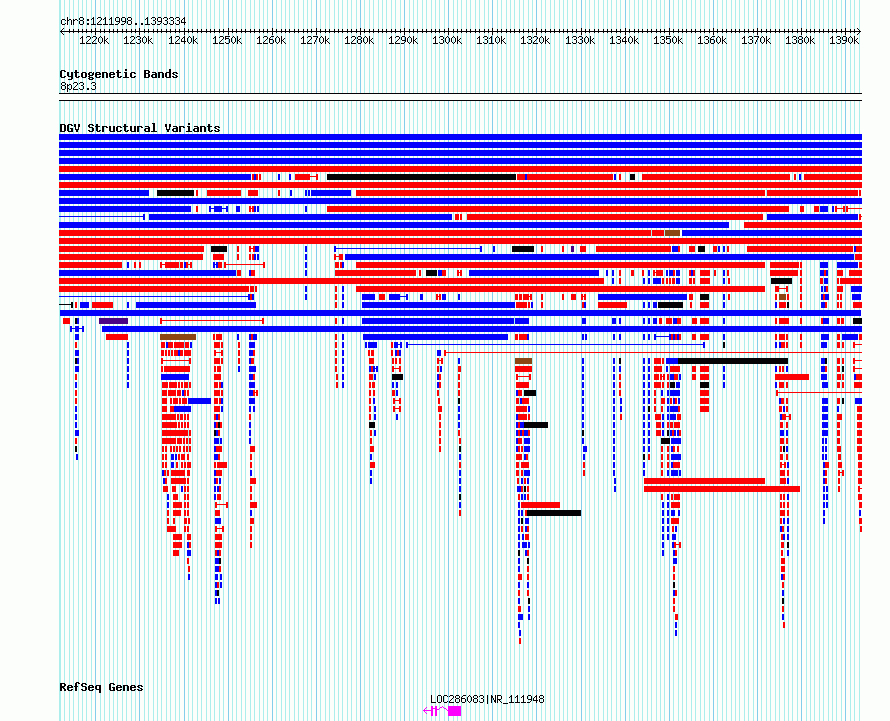Screen dimensions: 890x721
Task: Select the 1370k ruler tick label
Action: (x=756, y=40)
